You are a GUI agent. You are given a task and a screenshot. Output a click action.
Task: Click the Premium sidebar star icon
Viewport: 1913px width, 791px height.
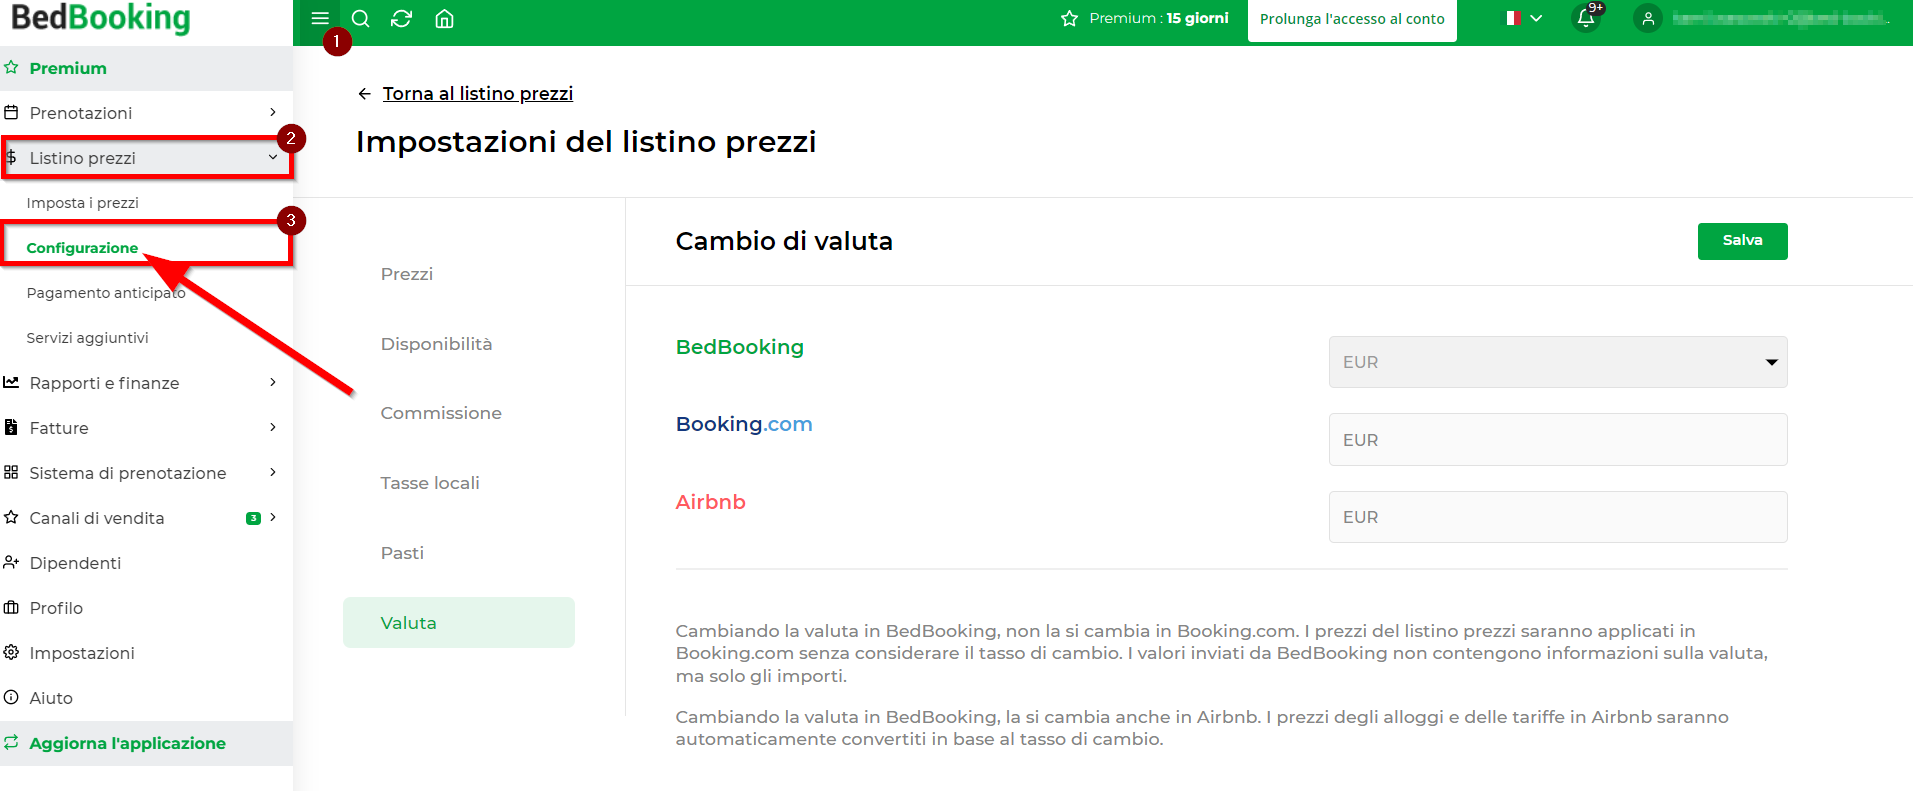[x=11, y=68]
